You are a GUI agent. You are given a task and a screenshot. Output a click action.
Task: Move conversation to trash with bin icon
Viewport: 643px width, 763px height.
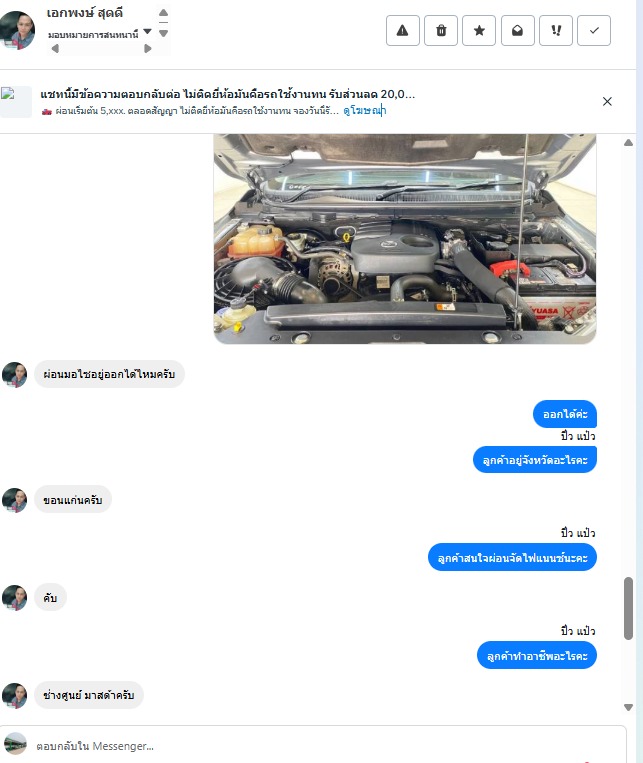pyautogui.click(x=441, y=31)
